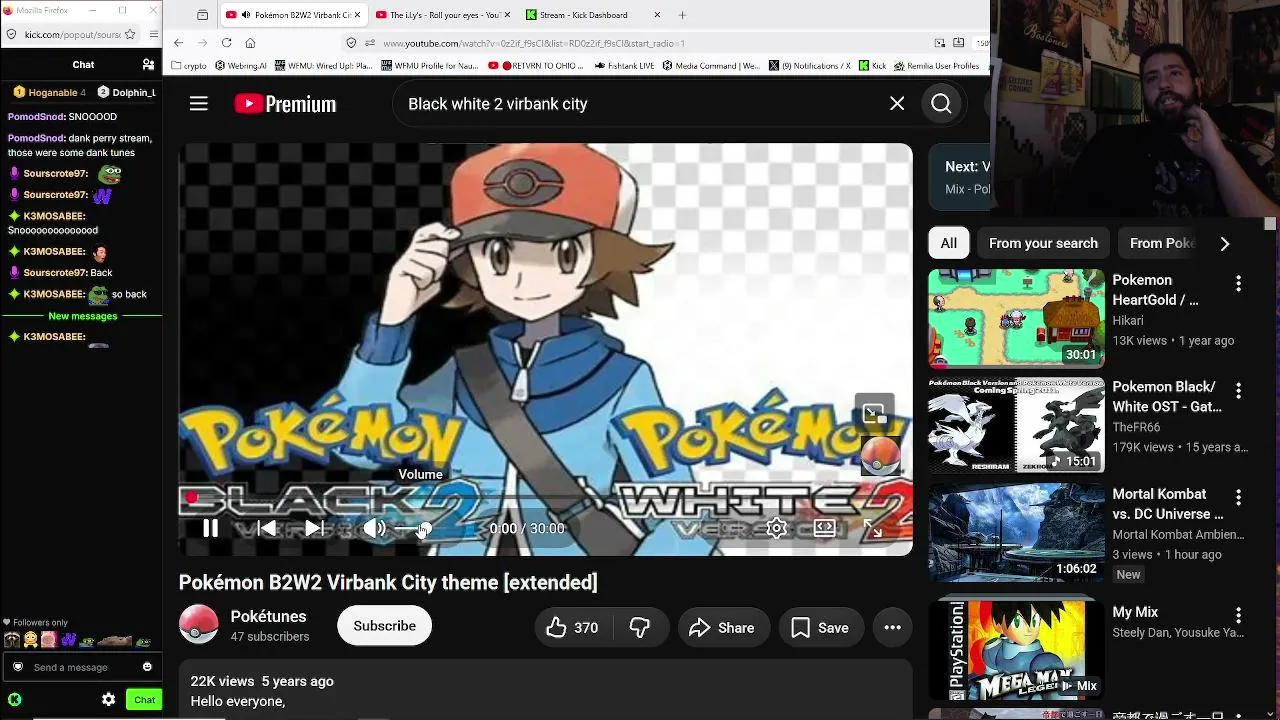Open Mortal Kombat vs. DC Universe thumbnail
1280x720 pixels.
click(1016, 532)
